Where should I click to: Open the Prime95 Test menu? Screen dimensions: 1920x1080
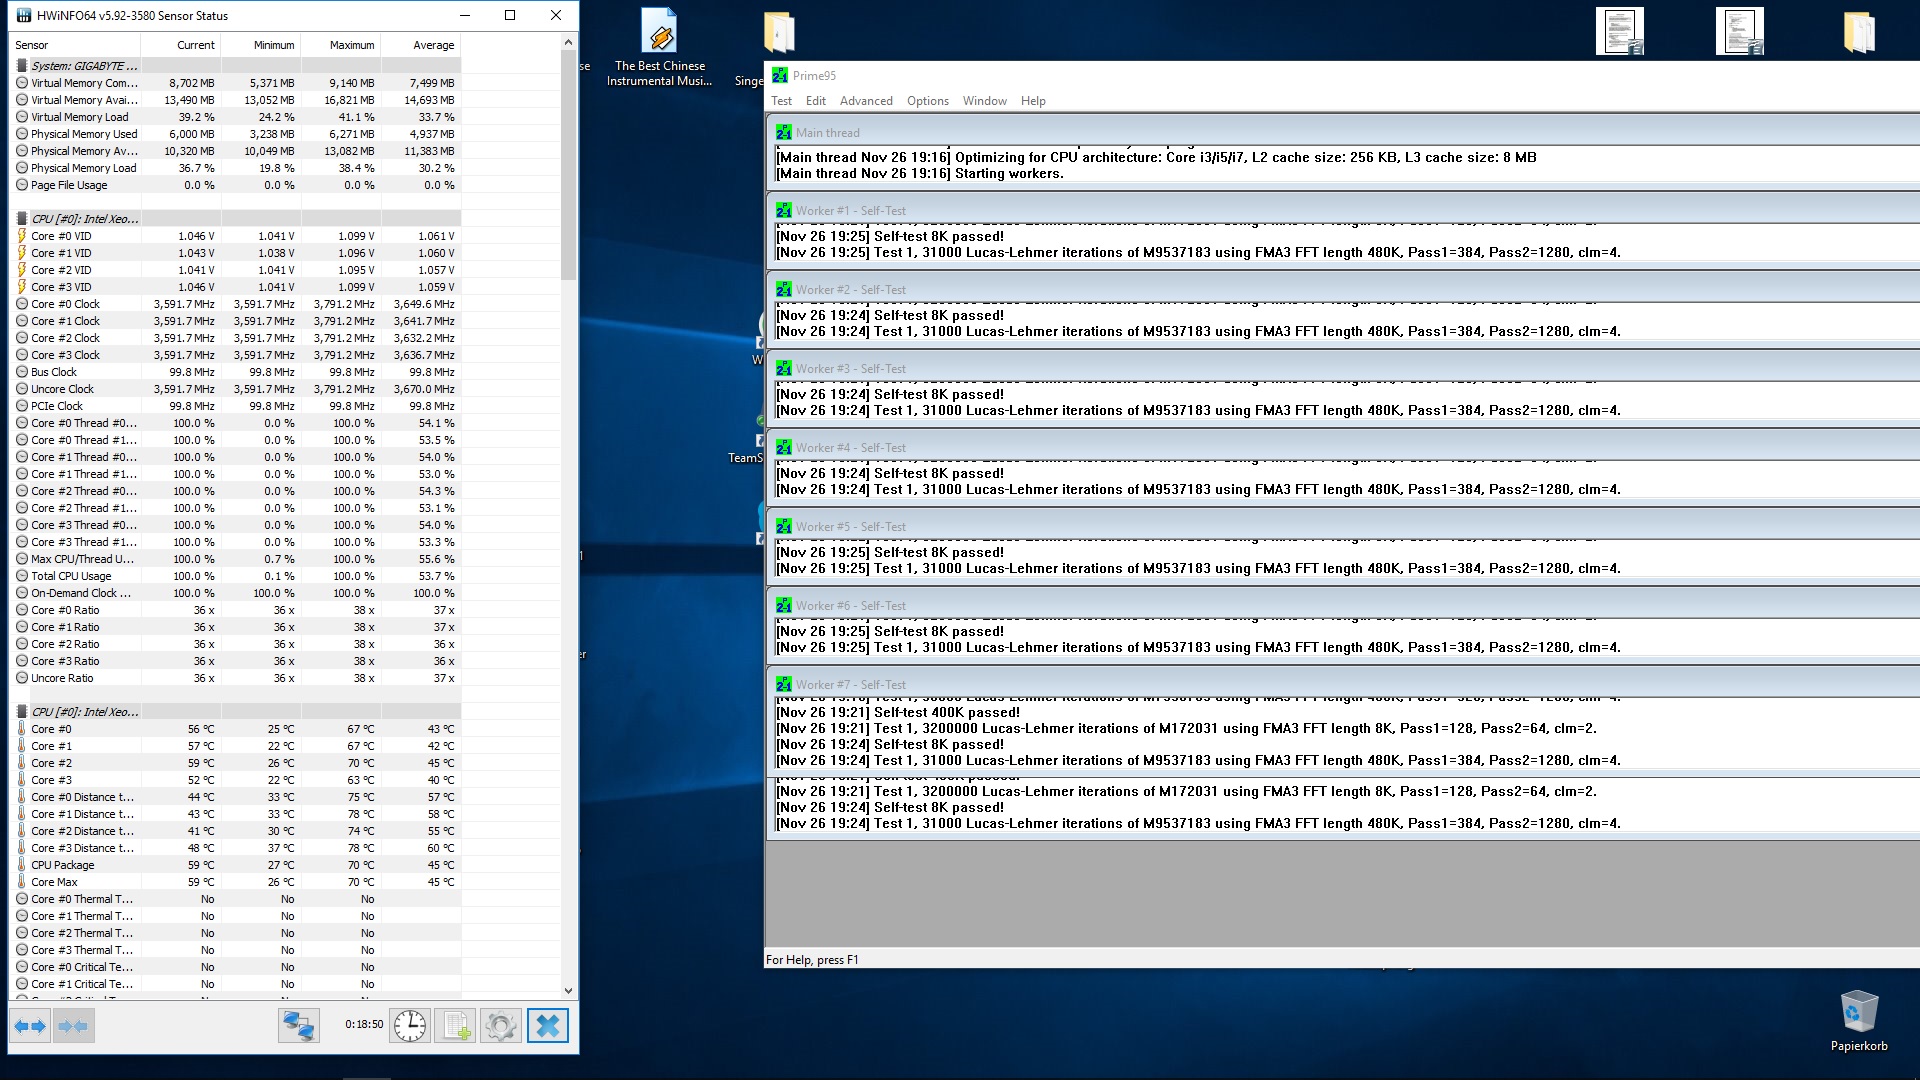tap(781, 101)
